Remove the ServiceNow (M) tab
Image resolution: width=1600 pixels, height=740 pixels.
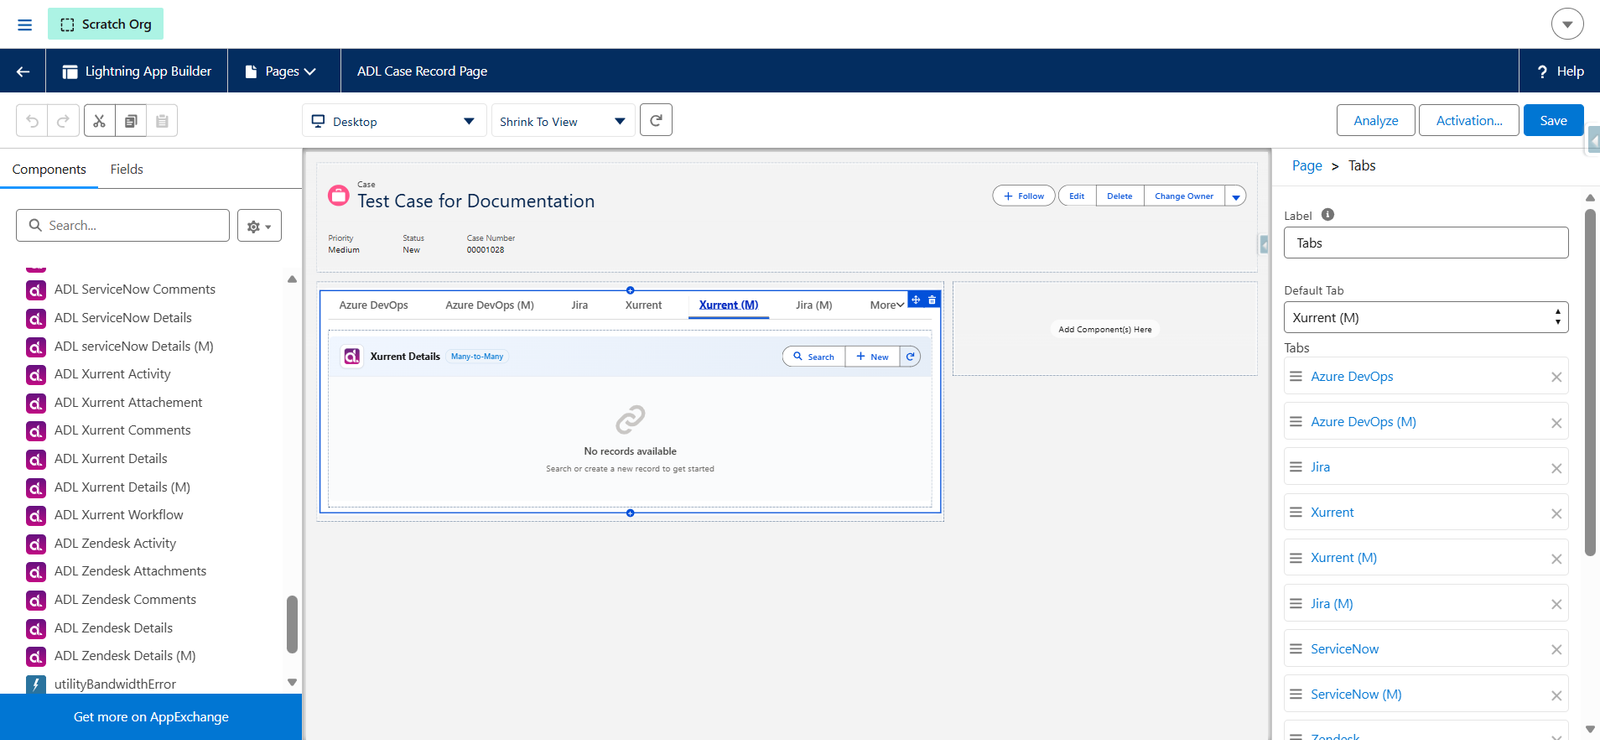pyautogui.click(x=1556, y=695)
